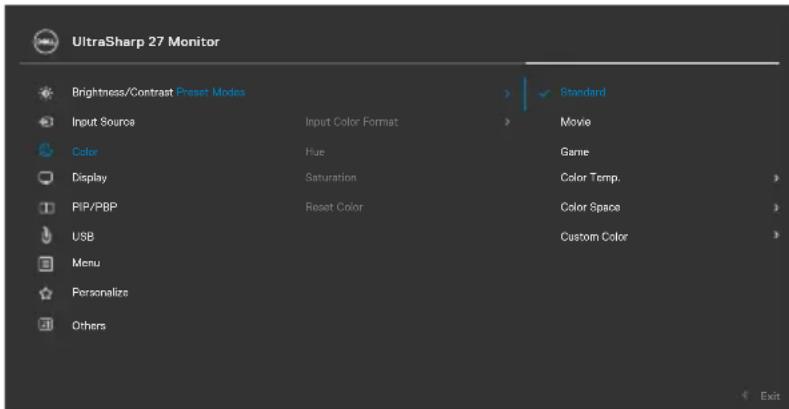Choose the Game preset mode
The height and width of the screenshot is (409, 789).
coord(575,152)
